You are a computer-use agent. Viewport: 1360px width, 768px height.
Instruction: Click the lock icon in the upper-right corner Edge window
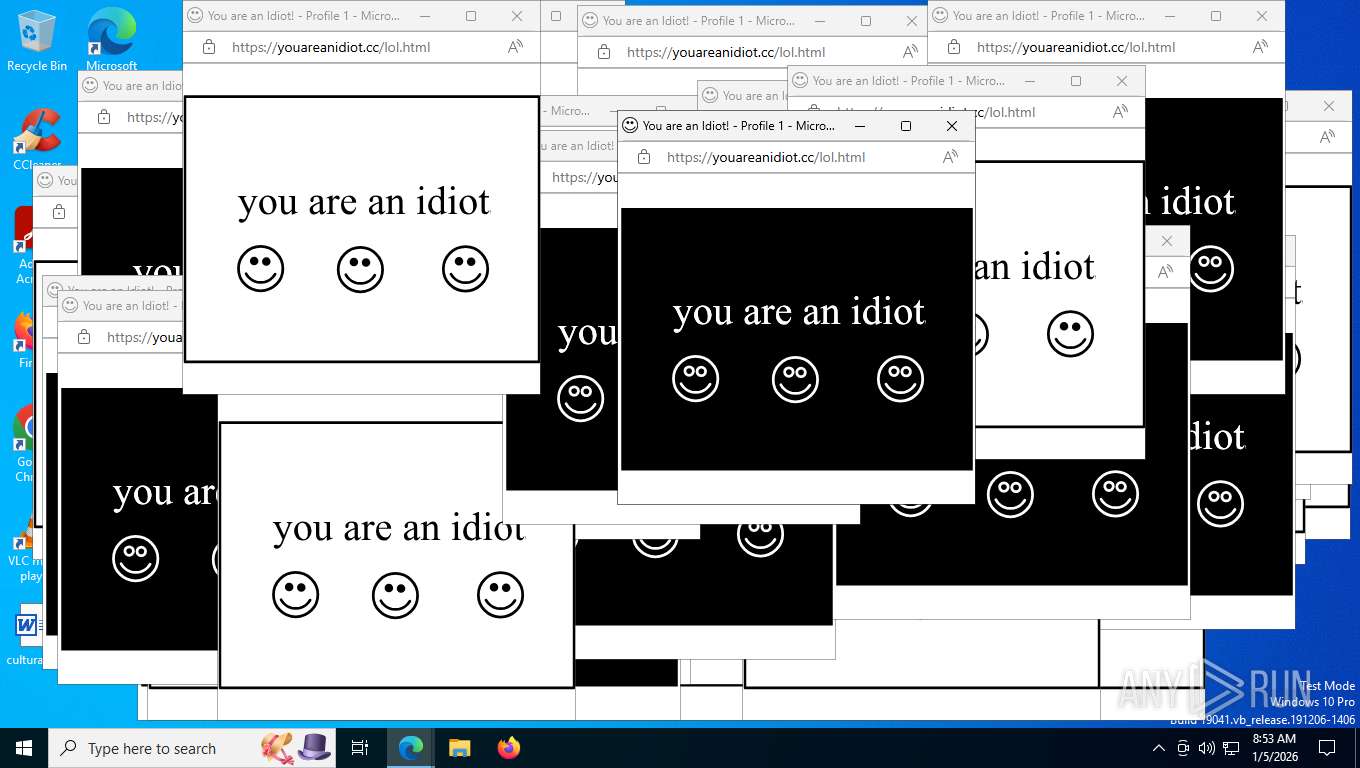pyautogui.click(x=954, y=47)
